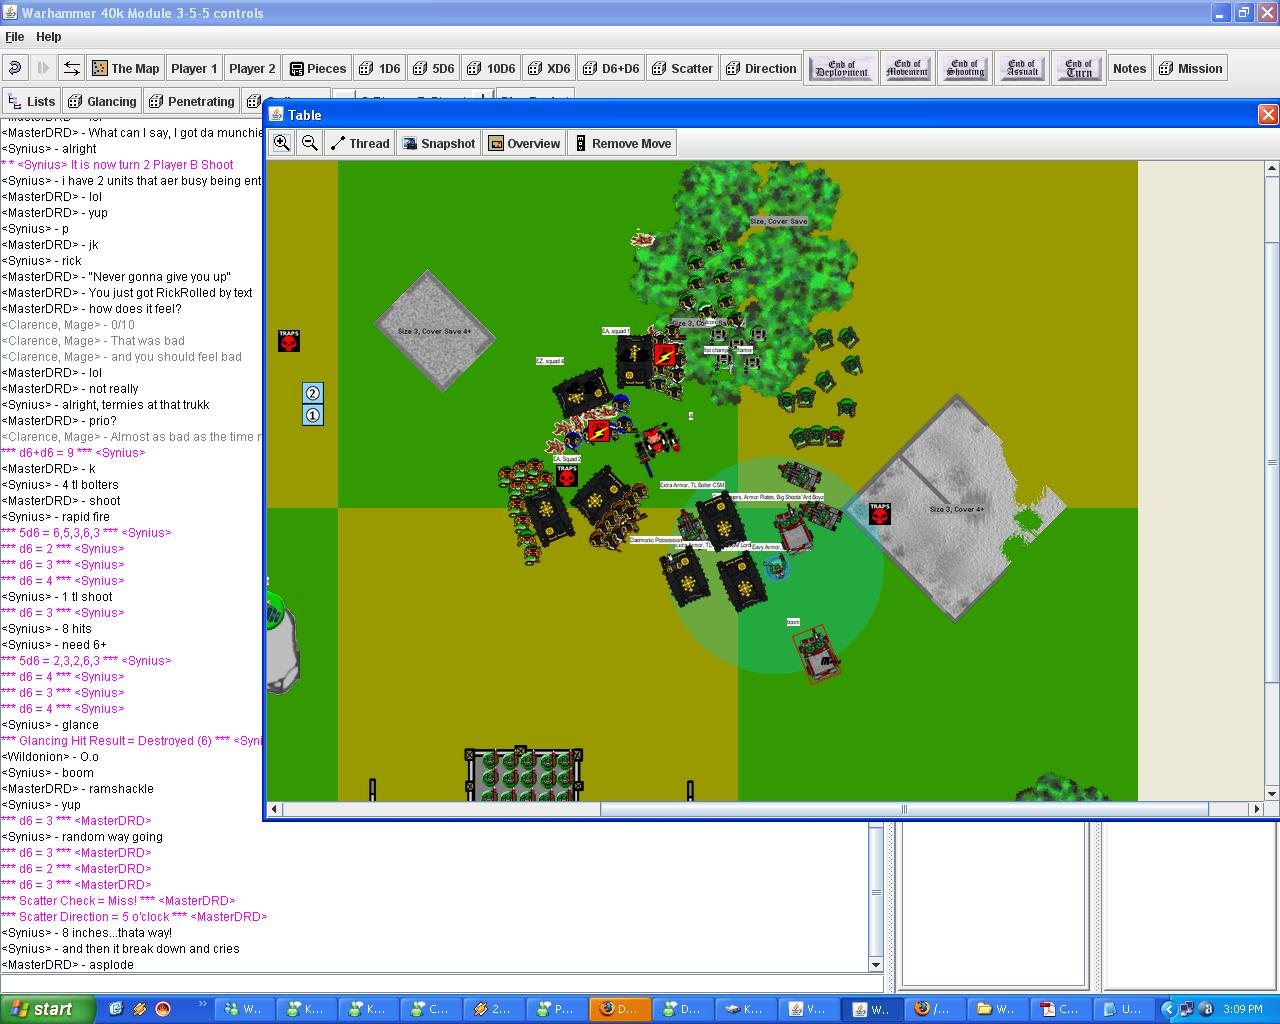Screen dimensions: 1280x1024
Task: Click the step forward arrow icon
Action: point(43,68)
